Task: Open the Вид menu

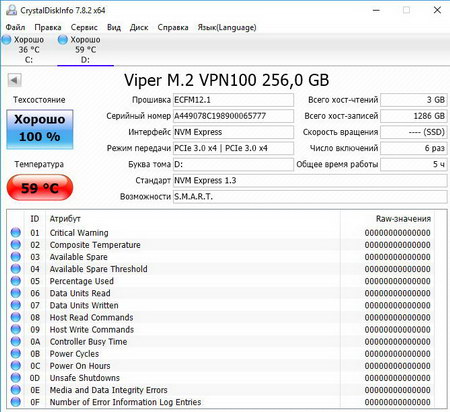Action: [114, 27]
